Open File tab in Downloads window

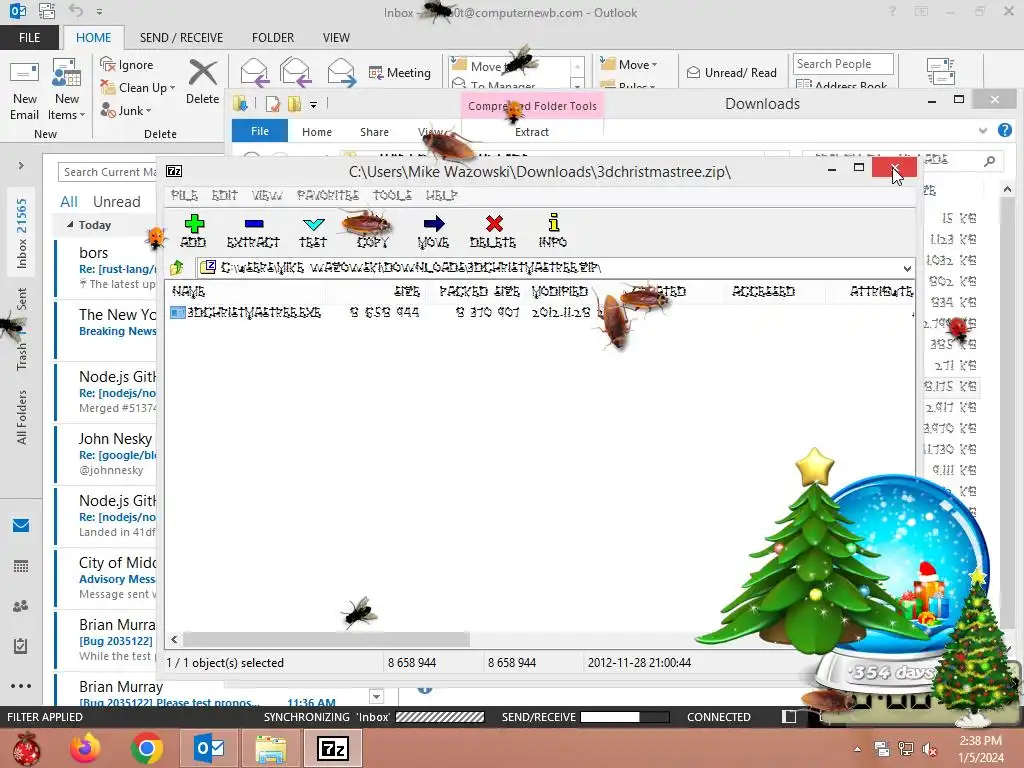point(260,131)
